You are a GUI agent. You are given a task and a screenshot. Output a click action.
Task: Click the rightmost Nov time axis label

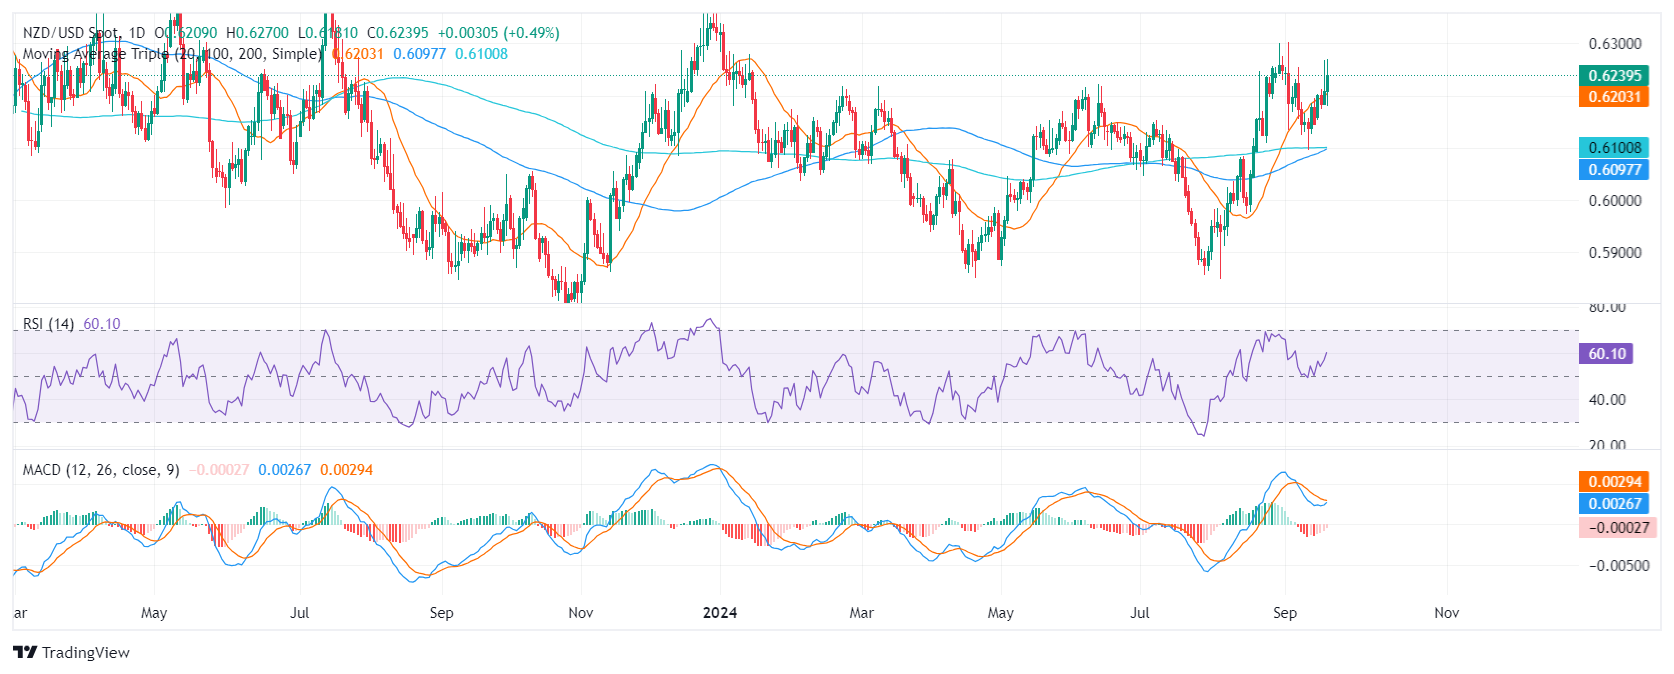[1446, 613]
